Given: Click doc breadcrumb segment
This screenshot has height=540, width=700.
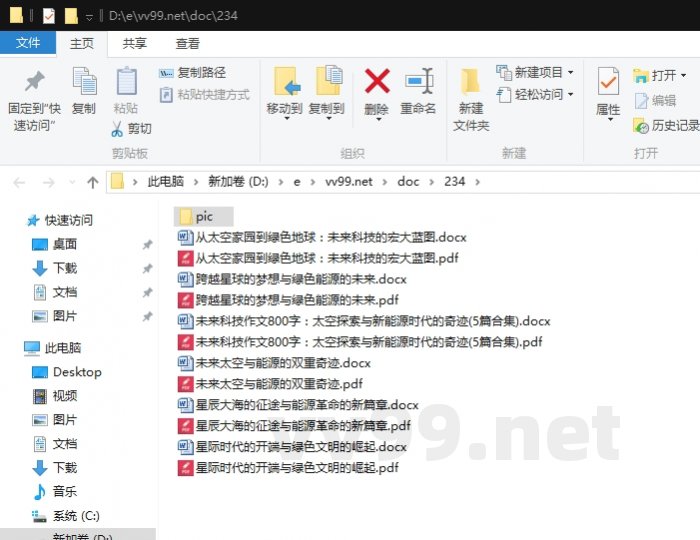Looking at the screenshot, I should click(x=408, y=182).
